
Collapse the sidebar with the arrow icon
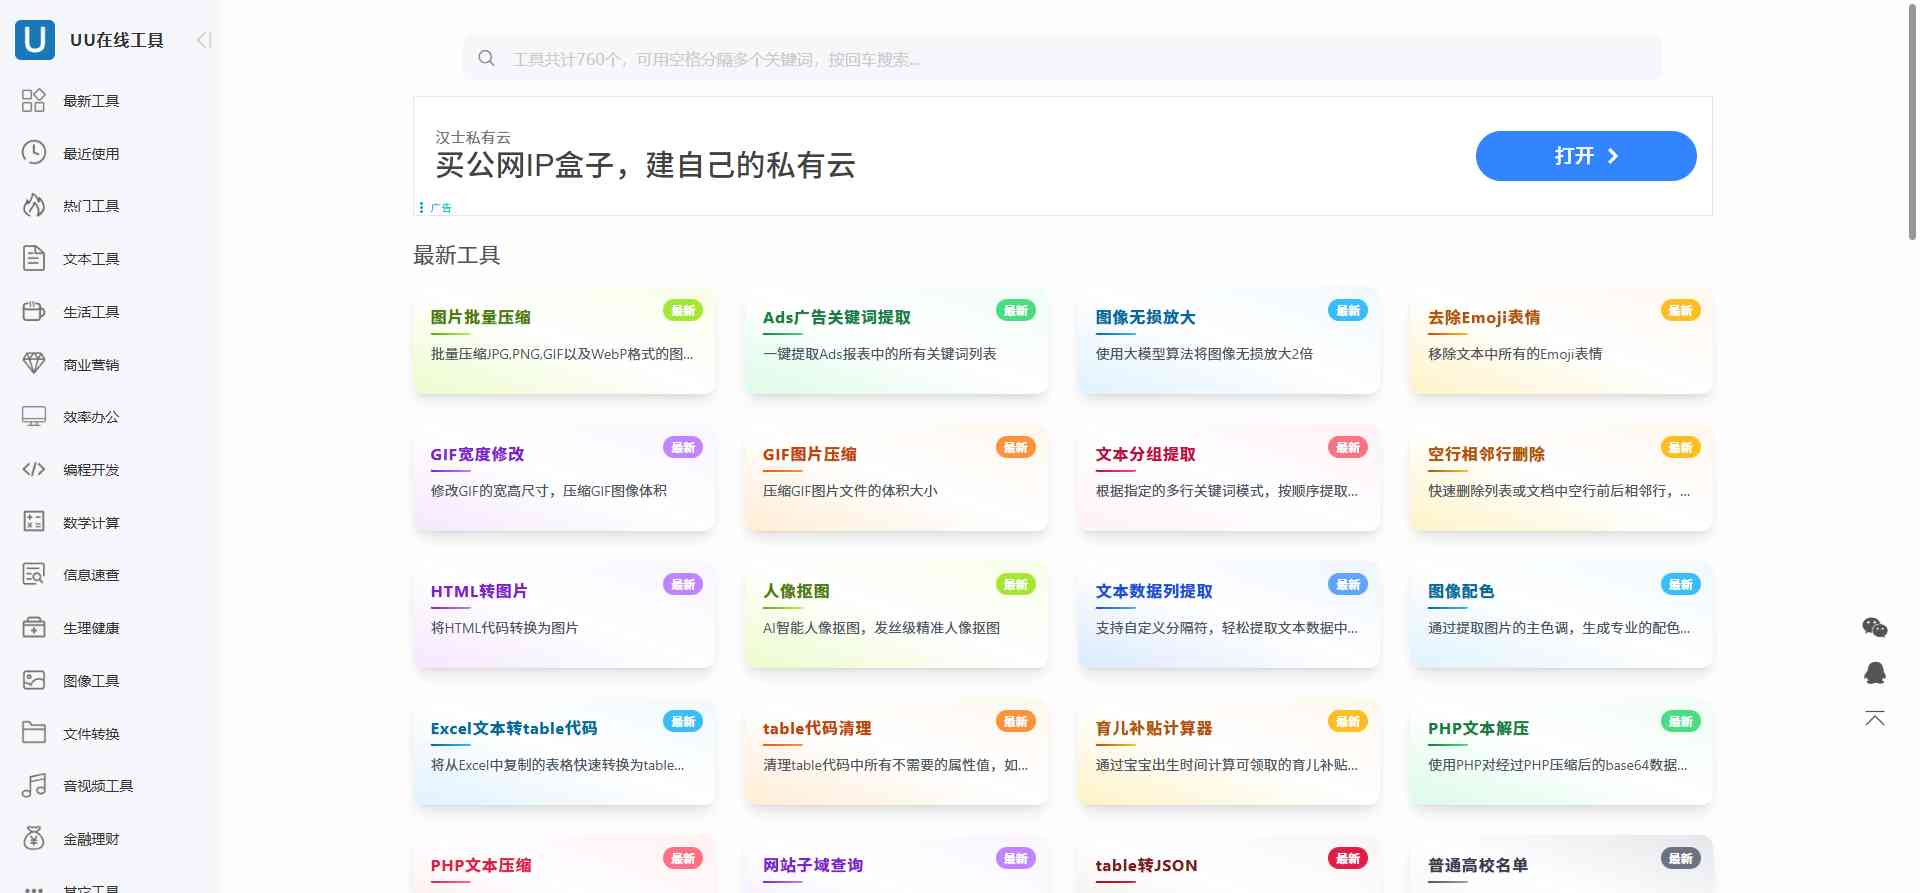tap(204, 40)
